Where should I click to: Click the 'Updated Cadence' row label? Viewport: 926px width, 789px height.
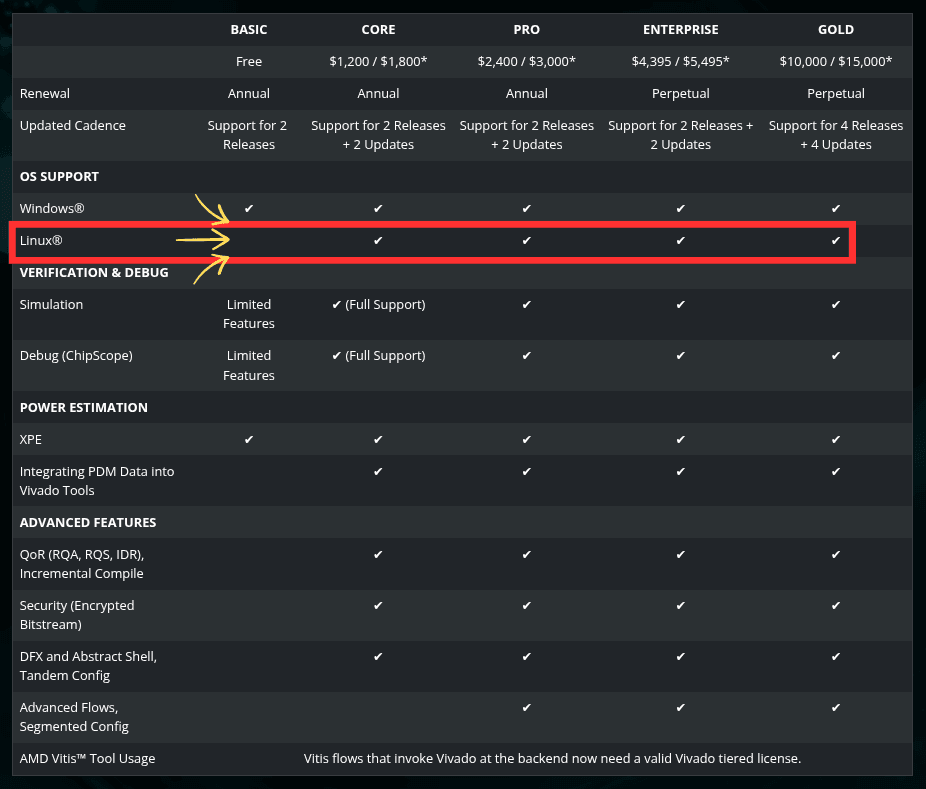coord(73,125)
